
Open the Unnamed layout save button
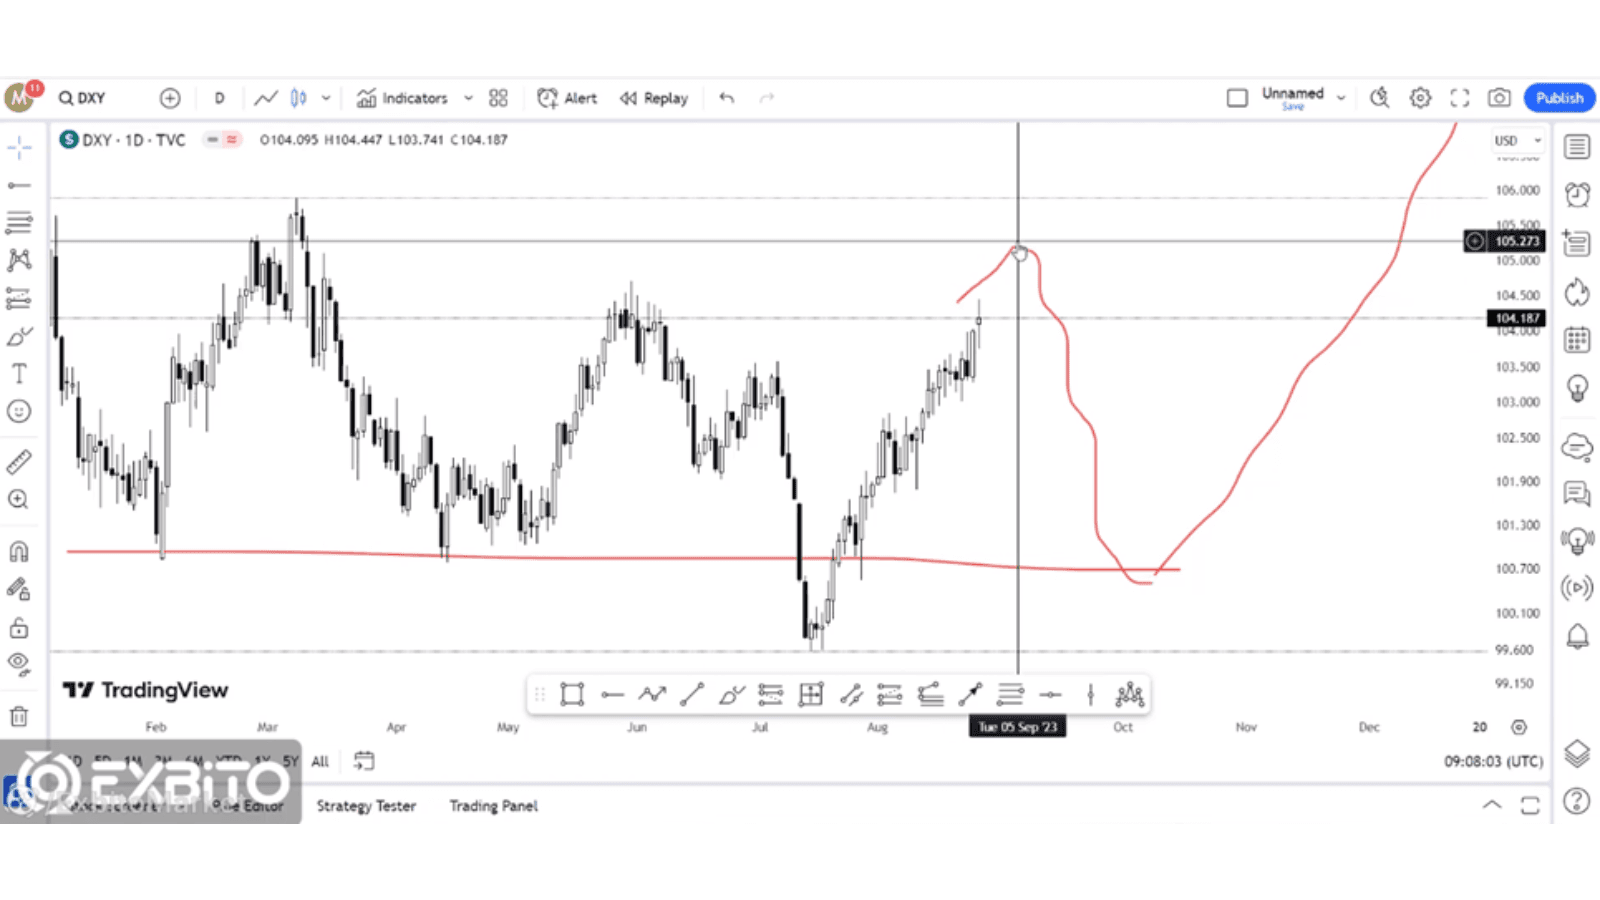[x=1292, y=97]
